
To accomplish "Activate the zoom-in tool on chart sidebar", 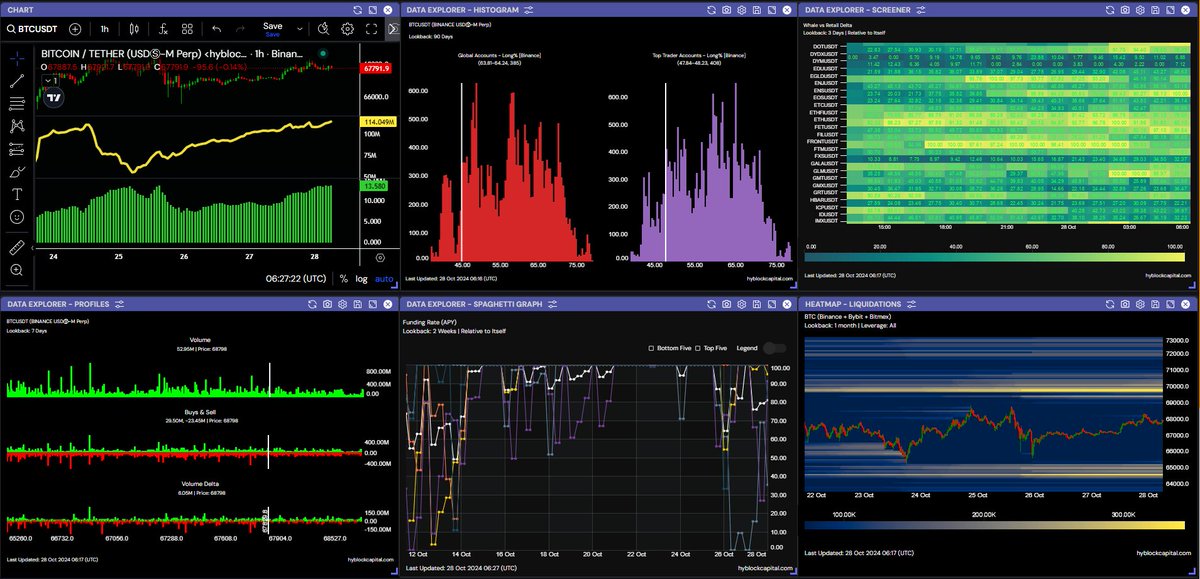I will coord(17,270).
